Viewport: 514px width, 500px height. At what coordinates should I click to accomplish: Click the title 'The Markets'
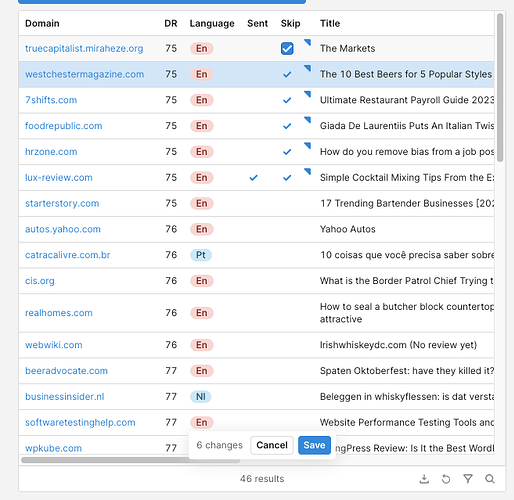click(347, 48)
